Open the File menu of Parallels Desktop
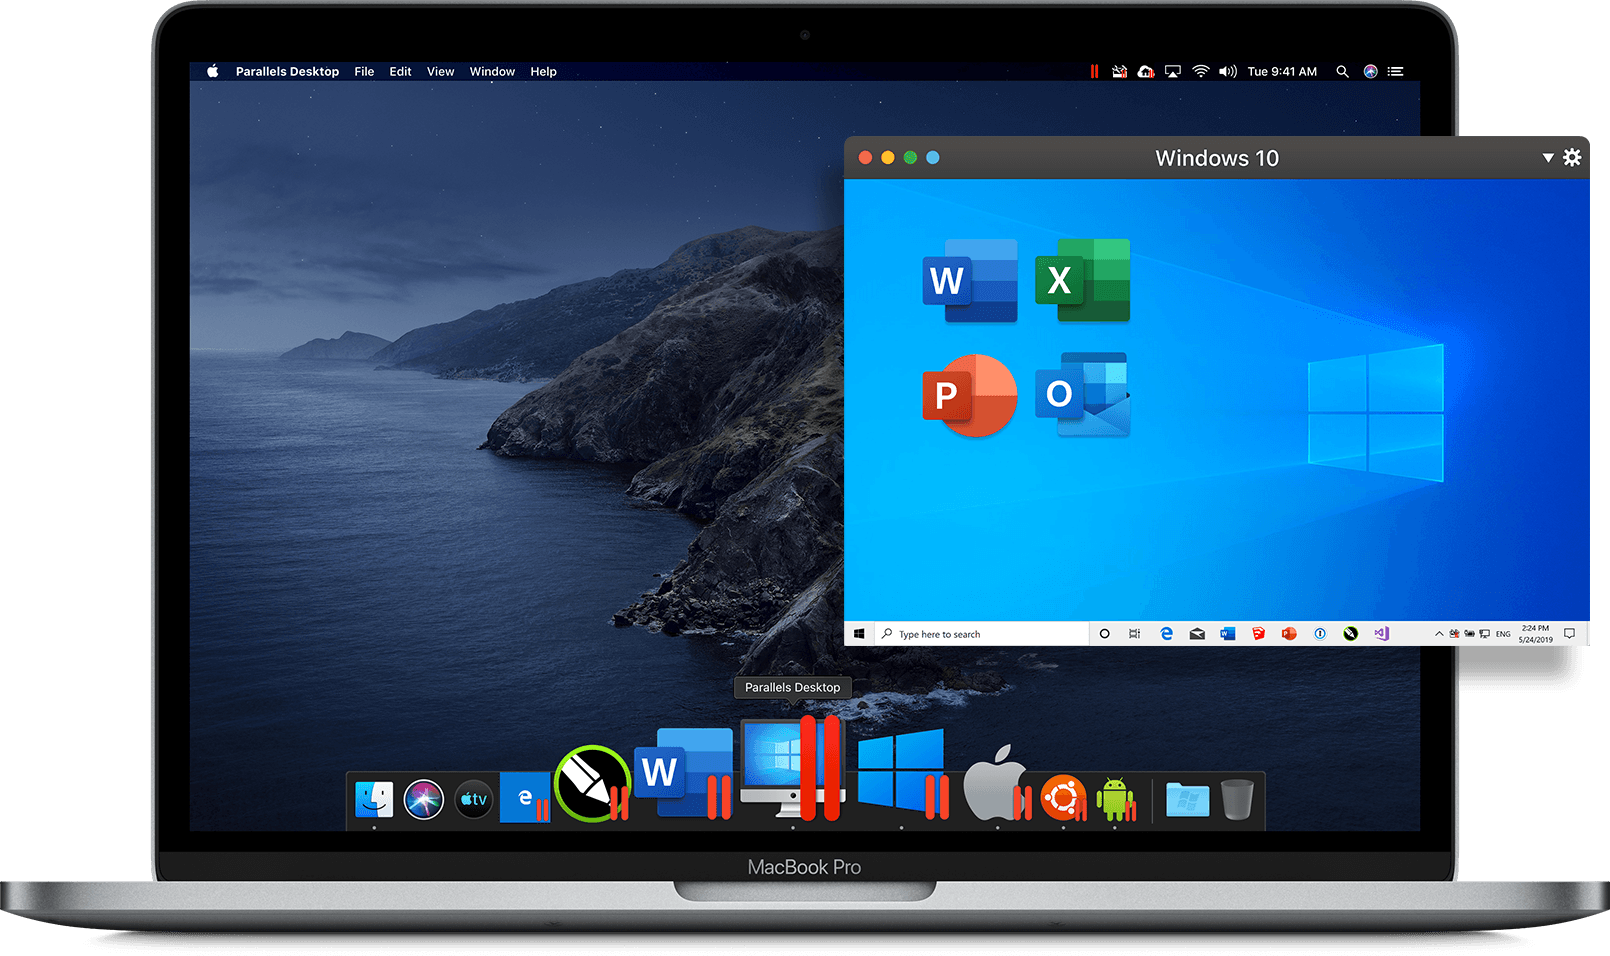Image resolution: width=1610 pixels, height=956 pixels. (x=364, y=72)
